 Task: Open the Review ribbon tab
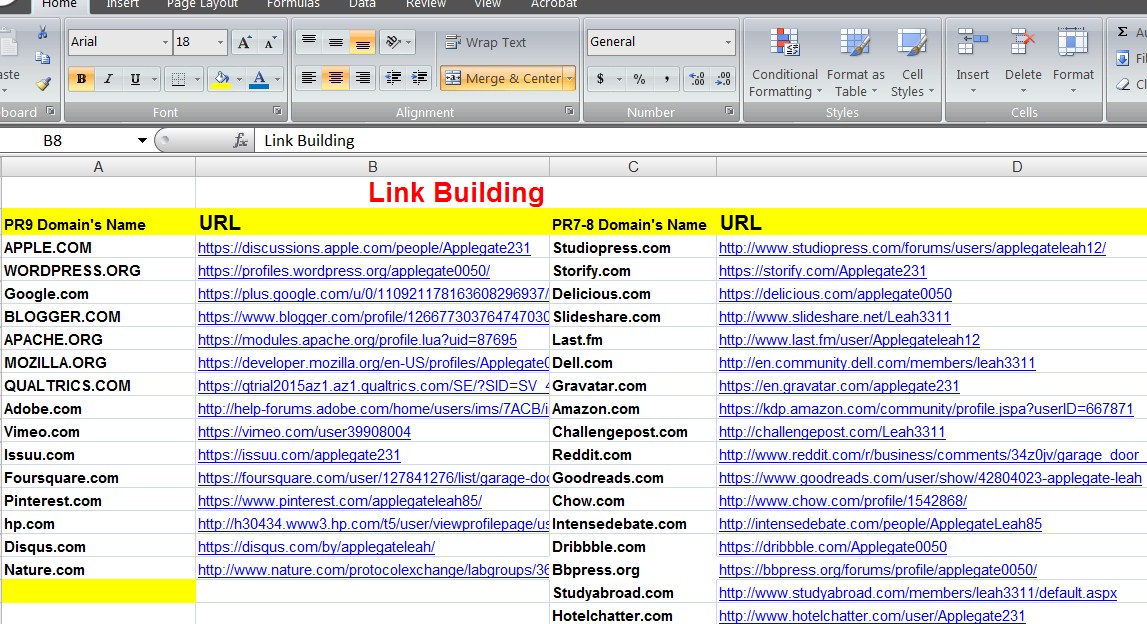click(425, 5)
